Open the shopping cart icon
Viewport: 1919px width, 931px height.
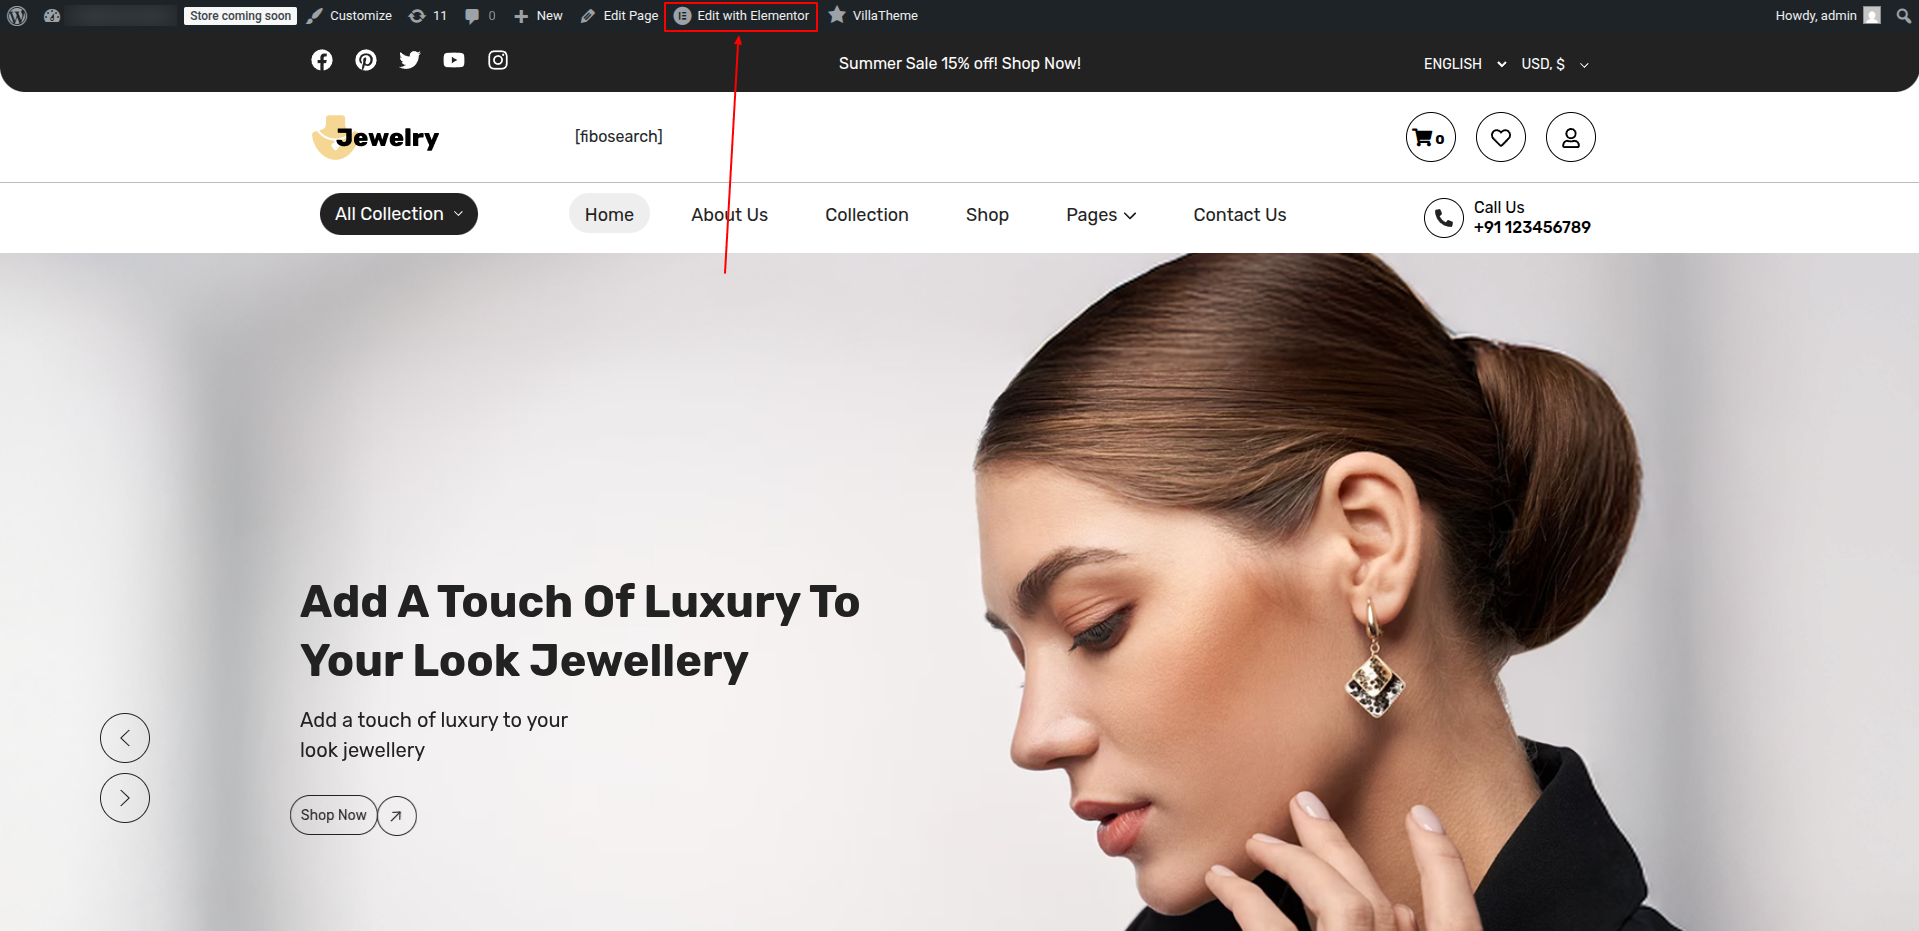1430,137
